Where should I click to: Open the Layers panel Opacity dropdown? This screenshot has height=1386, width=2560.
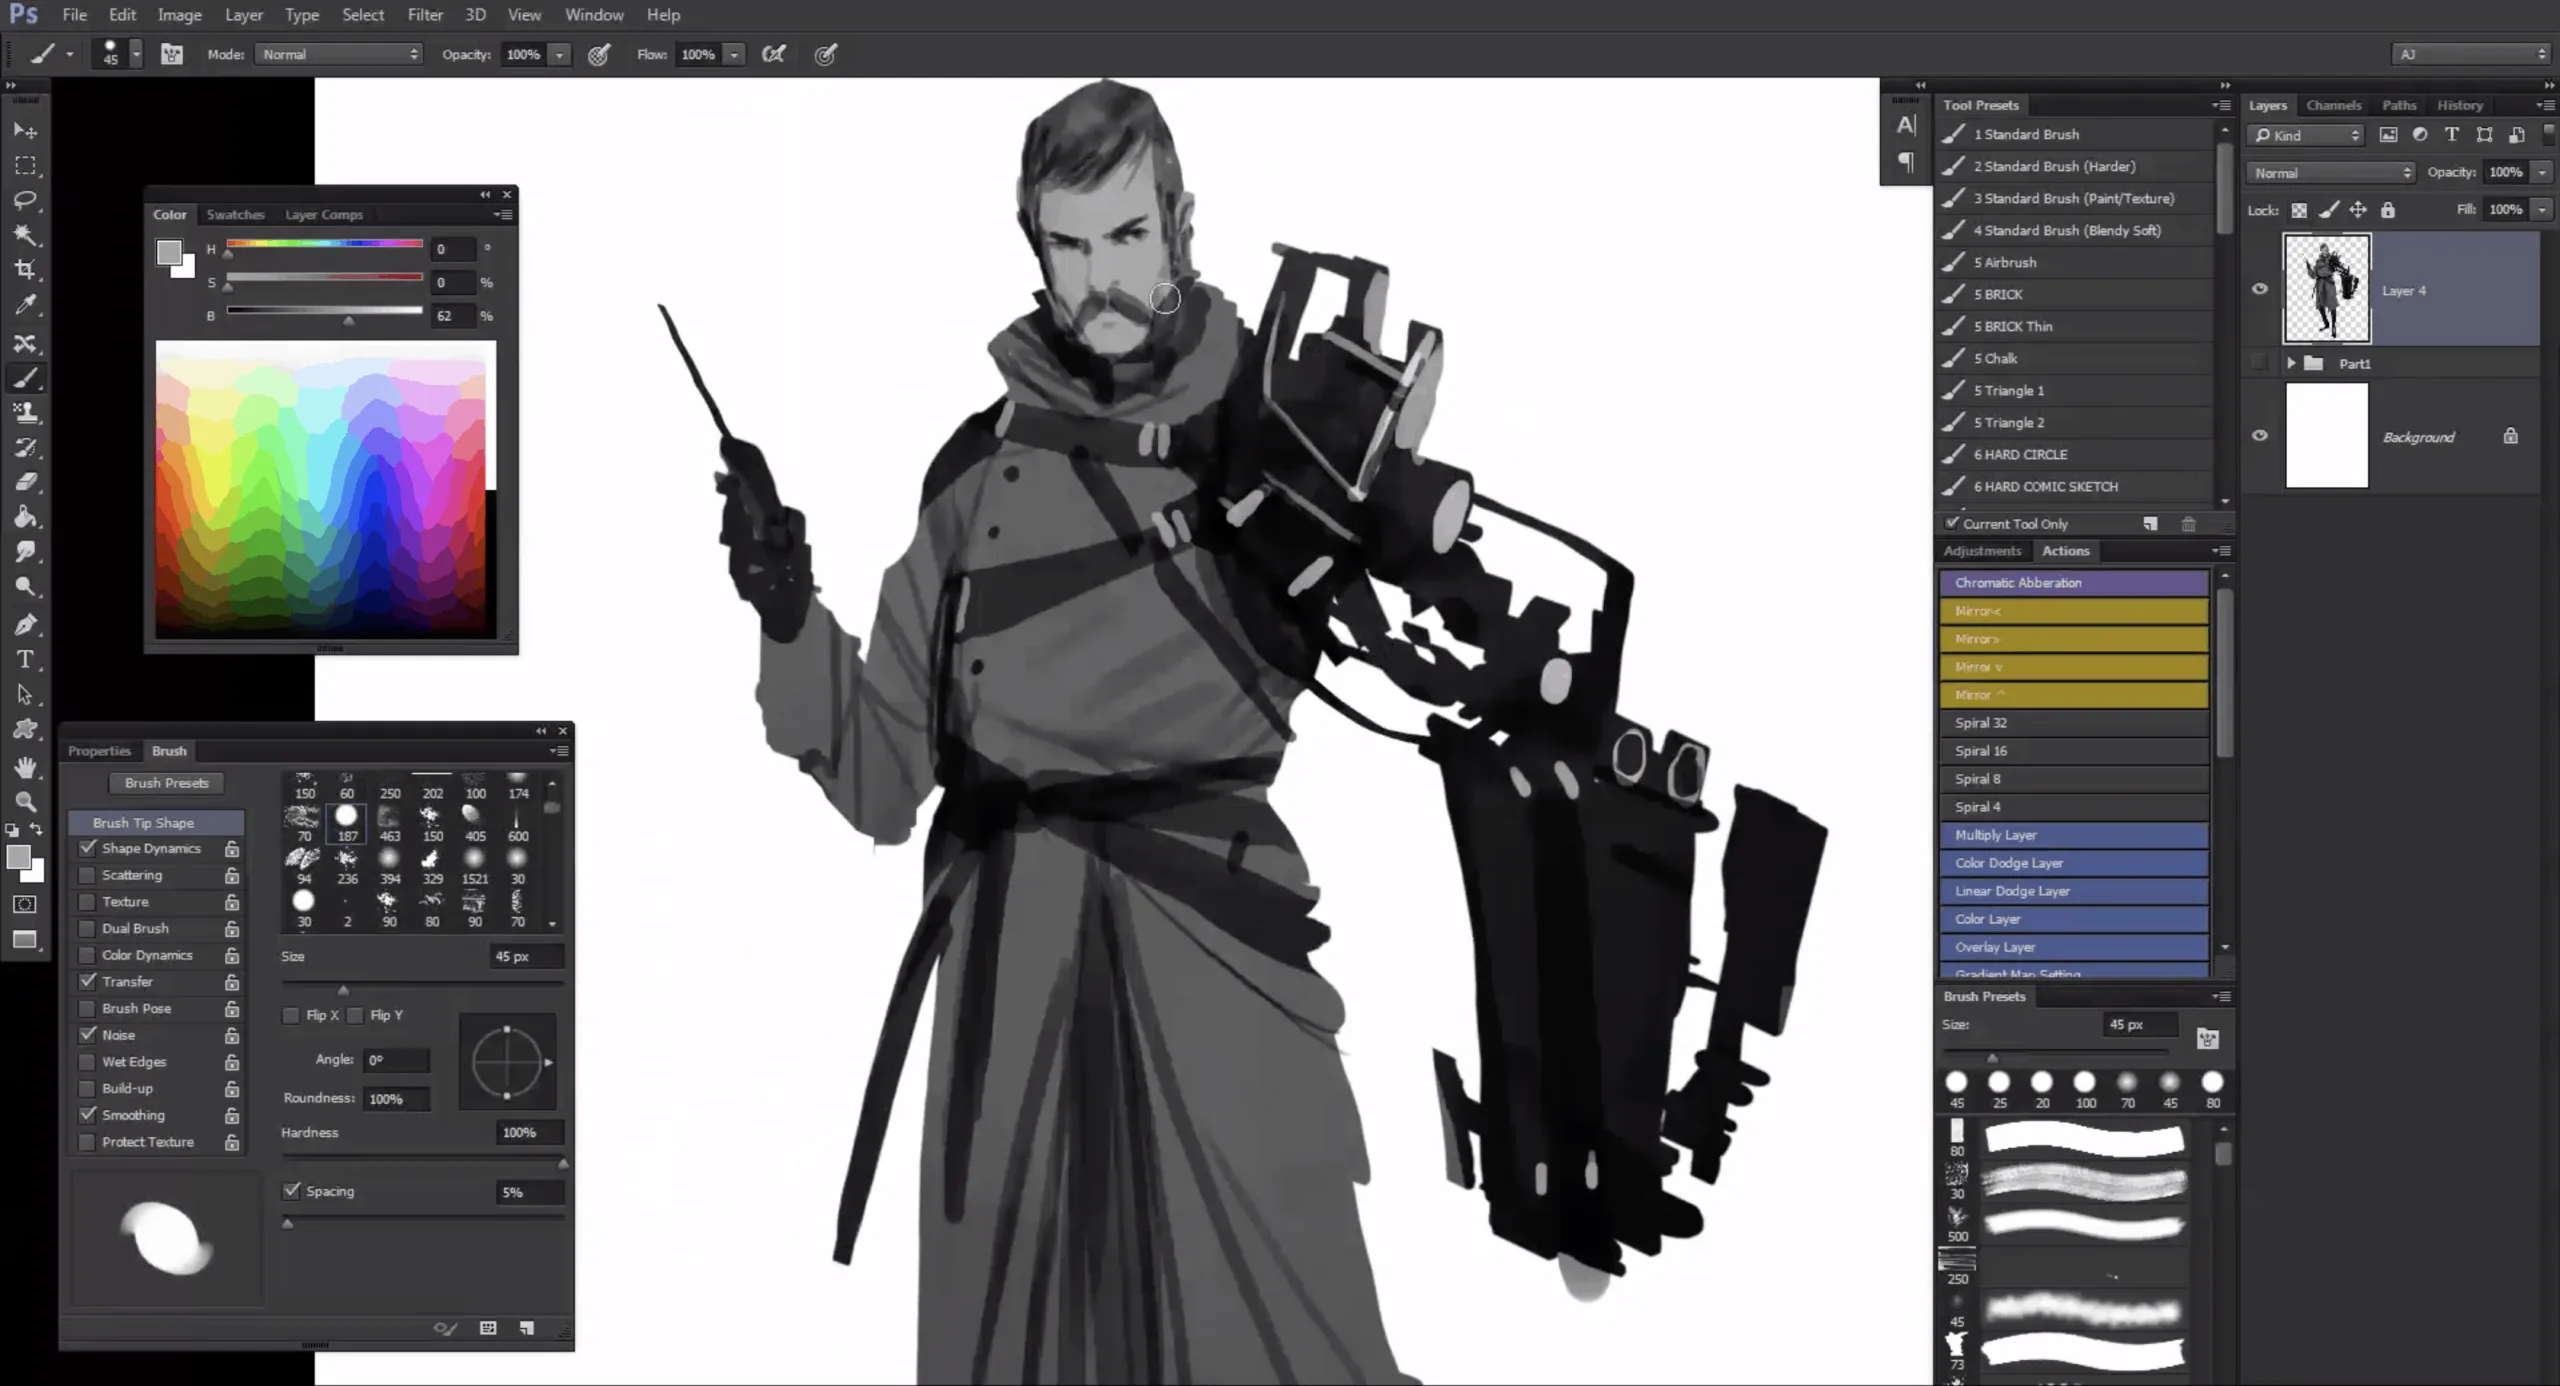pos(2543,172)
